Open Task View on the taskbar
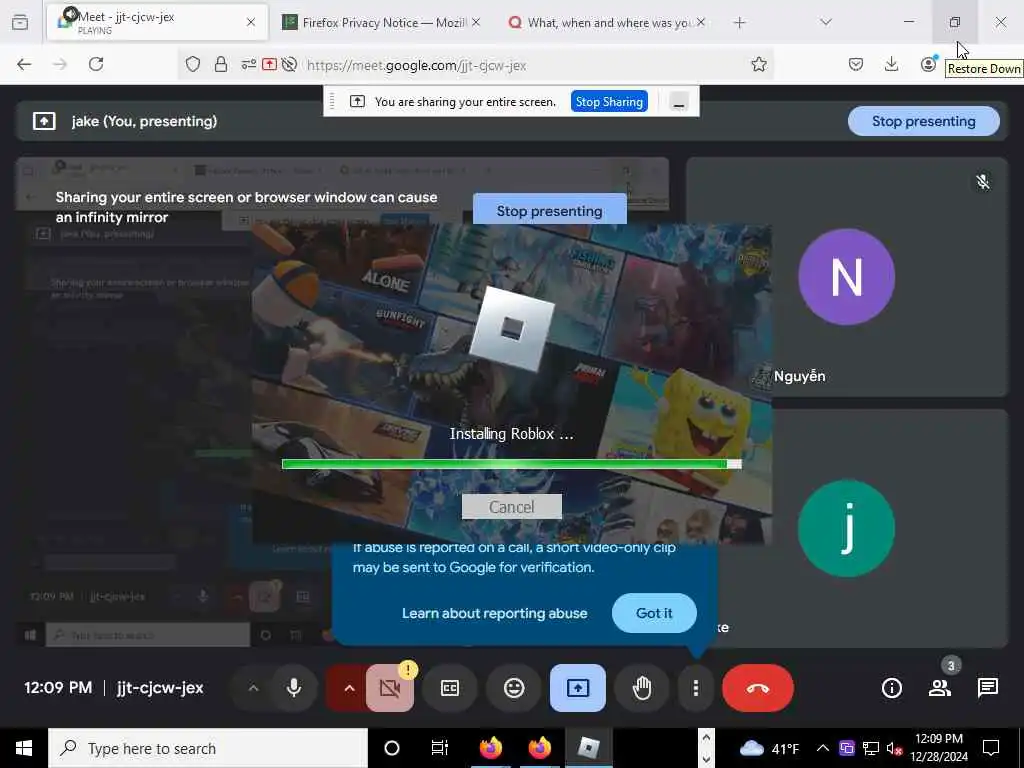This screenshot has height=768, width=1024. click(440, 748)
